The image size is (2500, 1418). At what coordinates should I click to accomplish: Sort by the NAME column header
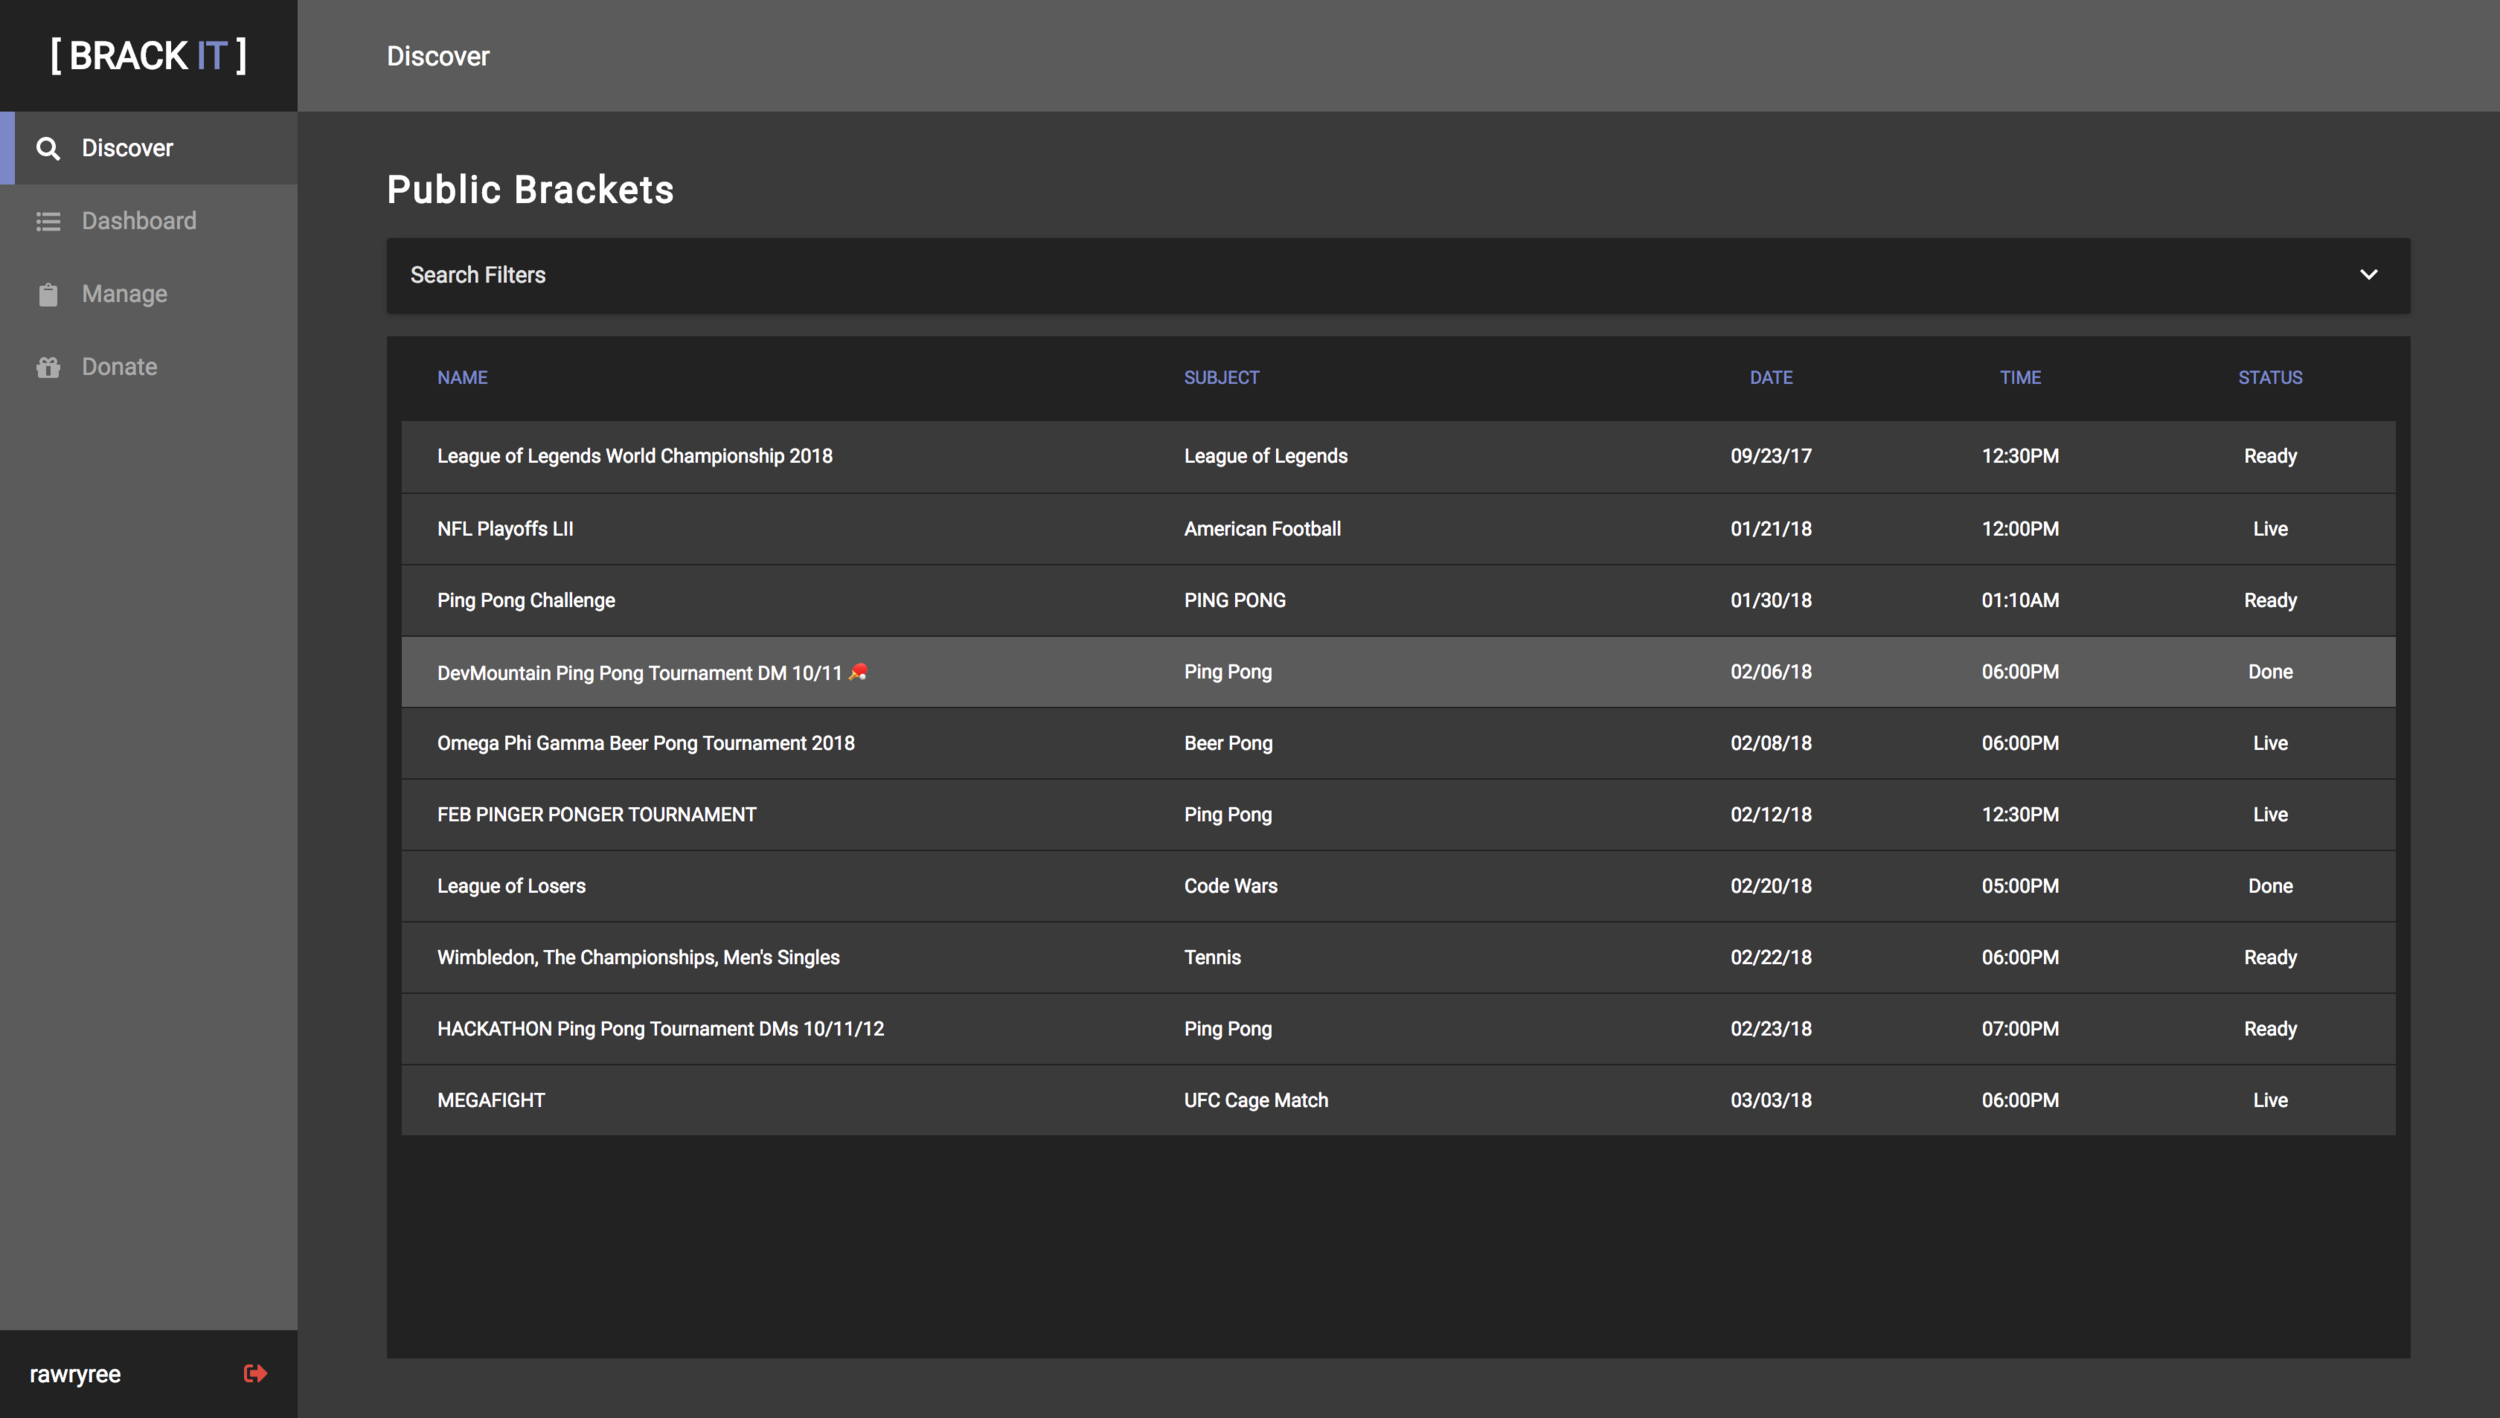[x=462, y=378]
